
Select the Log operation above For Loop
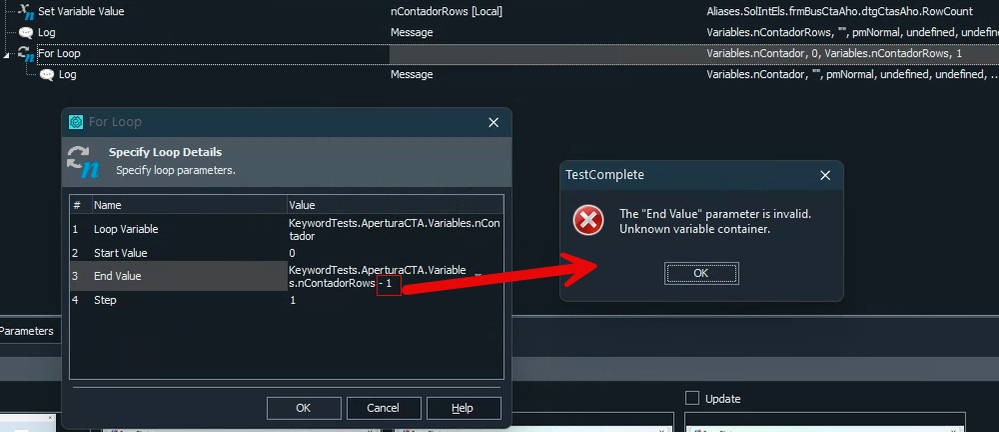click(x=500, y=32)
